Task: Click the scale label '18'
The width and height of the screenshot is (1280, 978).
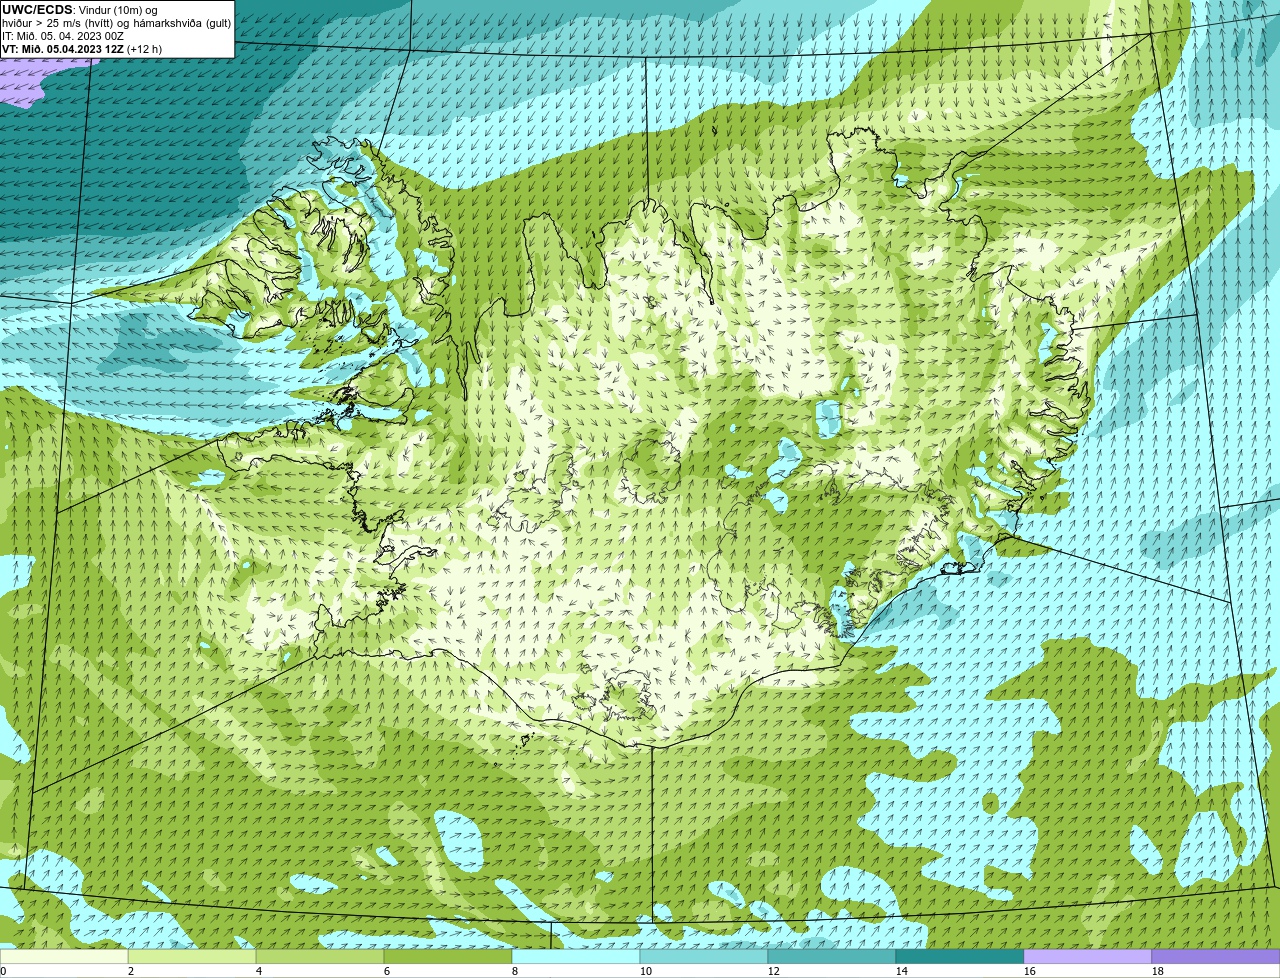Action: pos(1157,971)
